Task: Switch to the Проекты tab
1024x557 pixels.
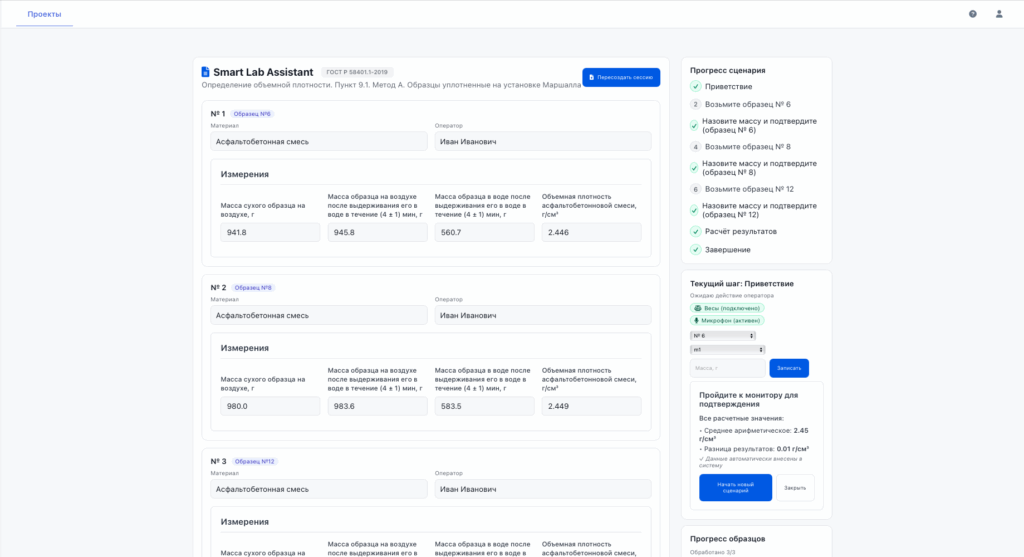Action: click(44, 14)
